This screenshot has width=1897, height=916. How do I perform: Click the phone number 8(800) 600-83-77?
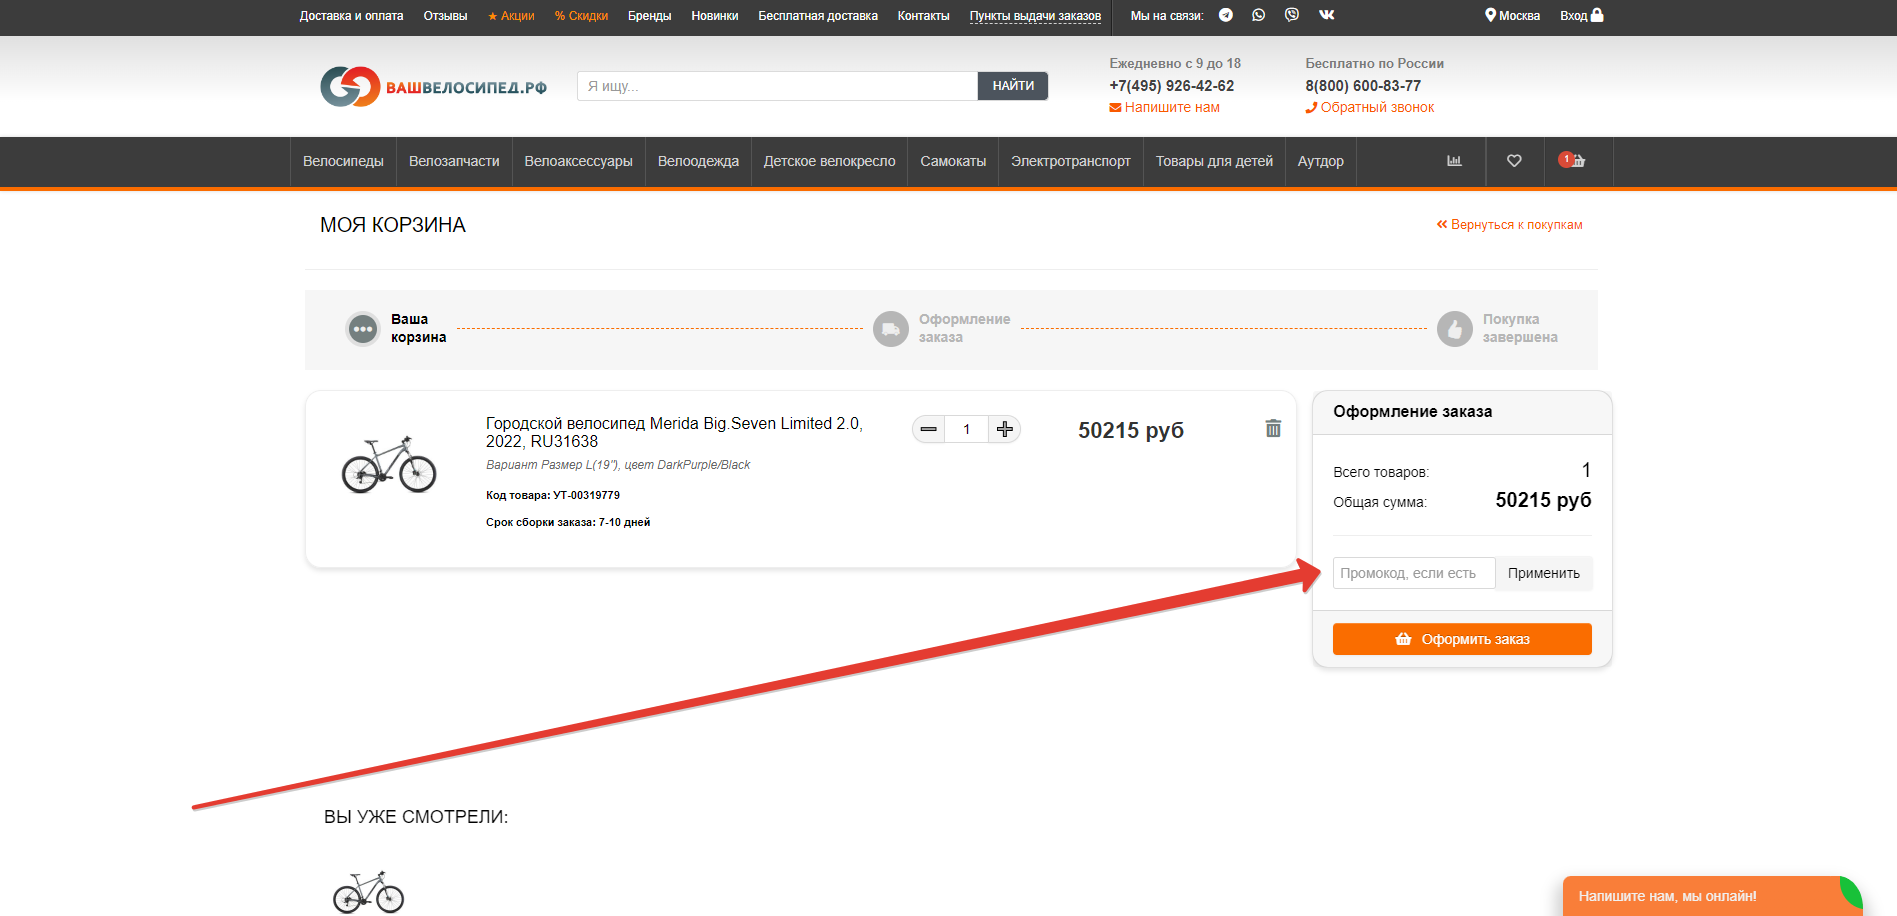tap(1363, 86)
